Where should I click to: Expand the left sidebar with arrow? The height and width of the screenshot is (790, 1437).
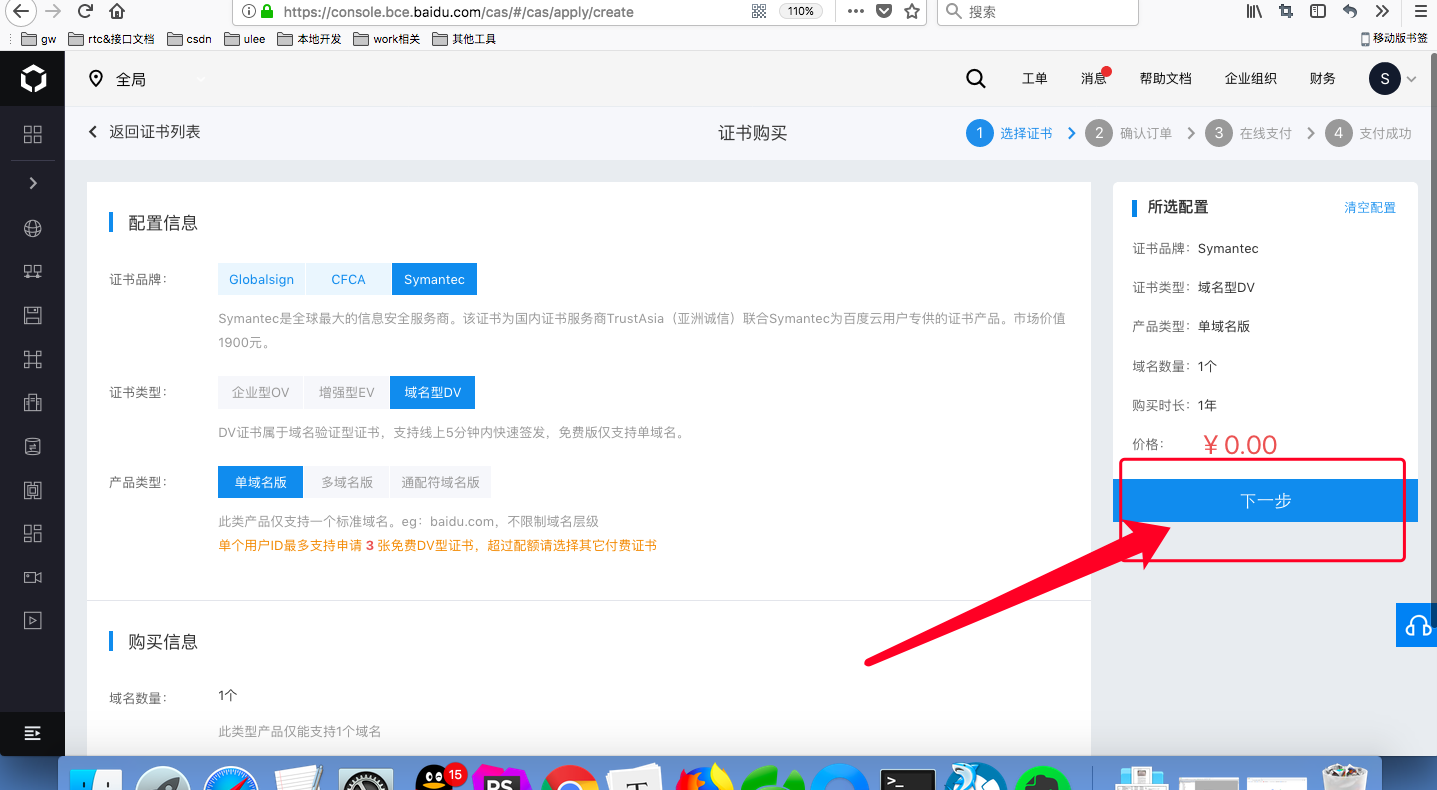[33, 183]
